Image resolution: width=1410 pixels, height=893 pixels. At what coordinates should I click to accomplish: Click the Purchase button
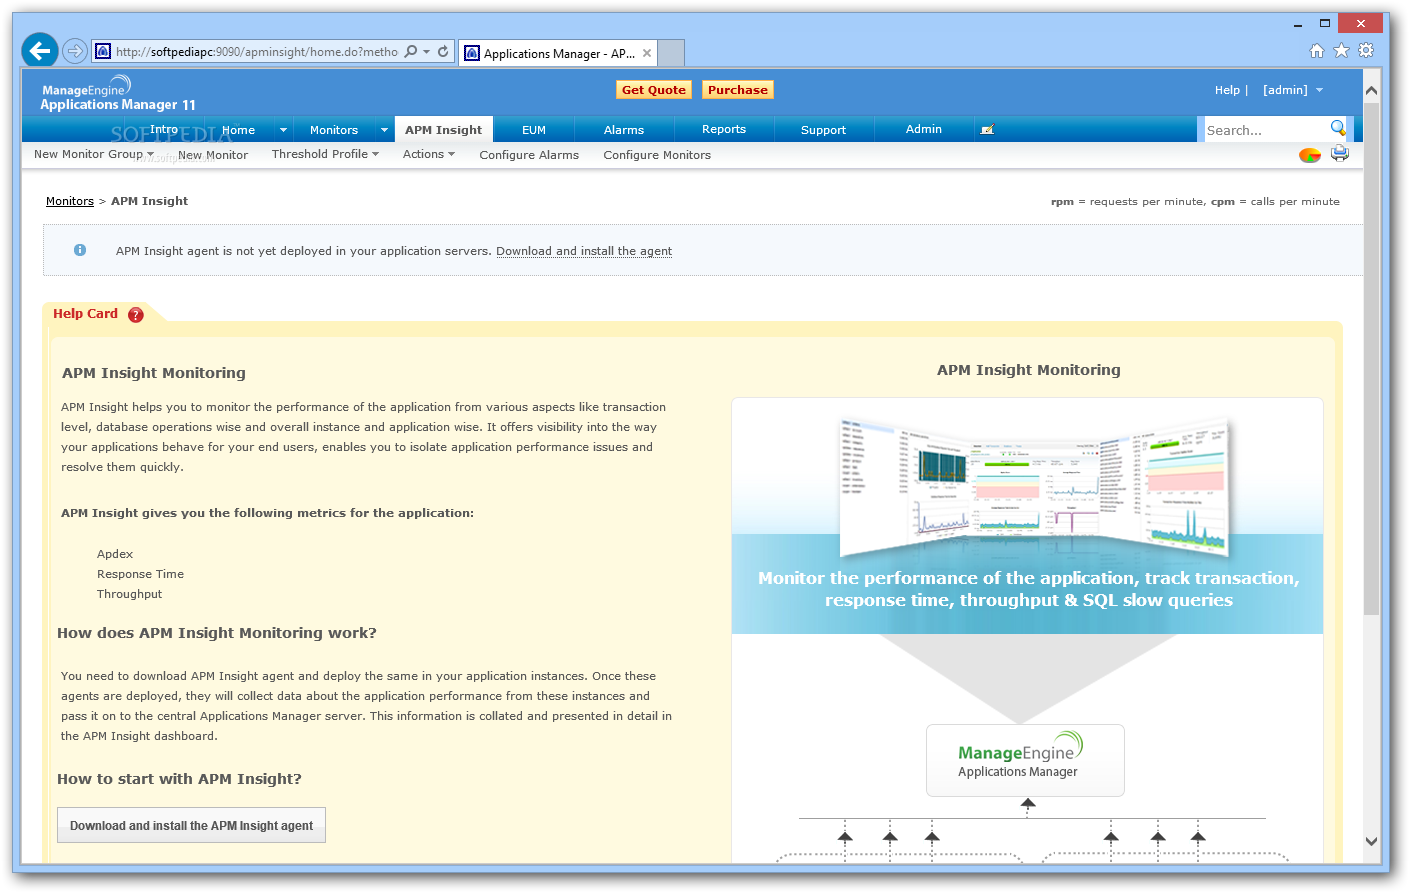coord(738,90)
